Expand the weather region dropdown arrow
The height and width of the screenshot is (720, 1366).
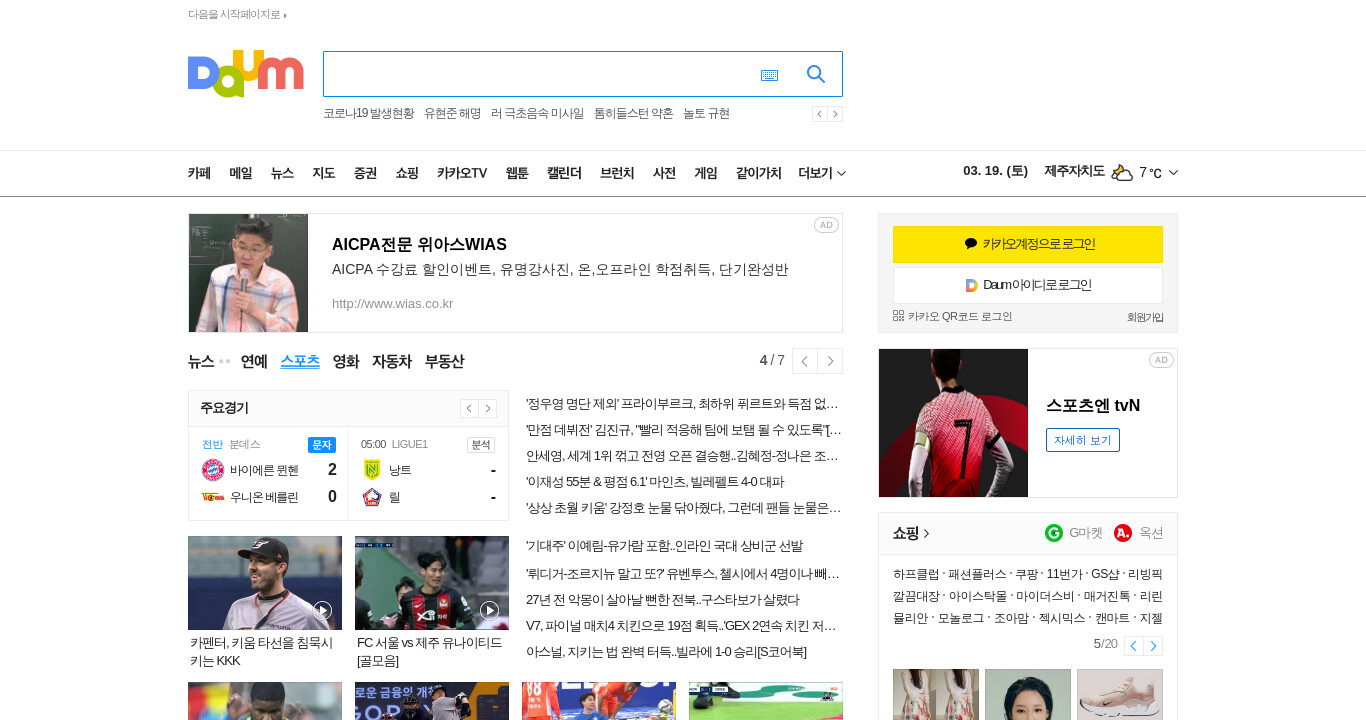click(1173, 173)
